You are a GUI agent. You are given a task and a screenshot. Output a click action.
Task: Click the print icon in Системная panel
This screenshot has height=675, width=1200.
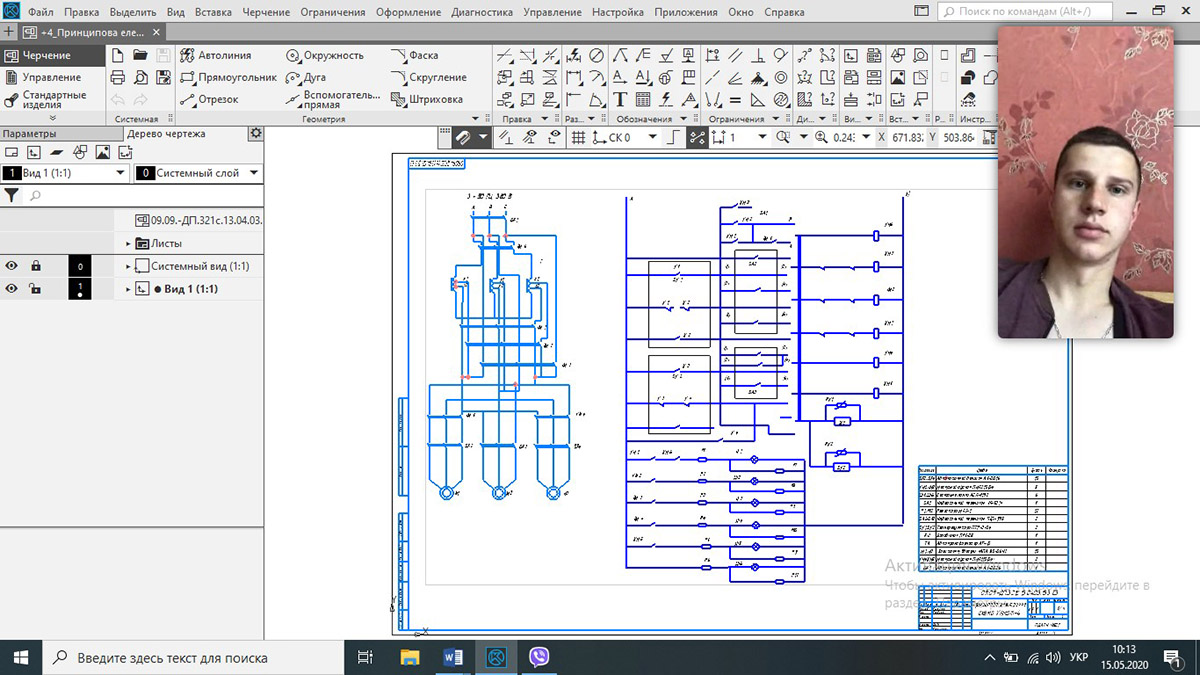pos(117,78)
